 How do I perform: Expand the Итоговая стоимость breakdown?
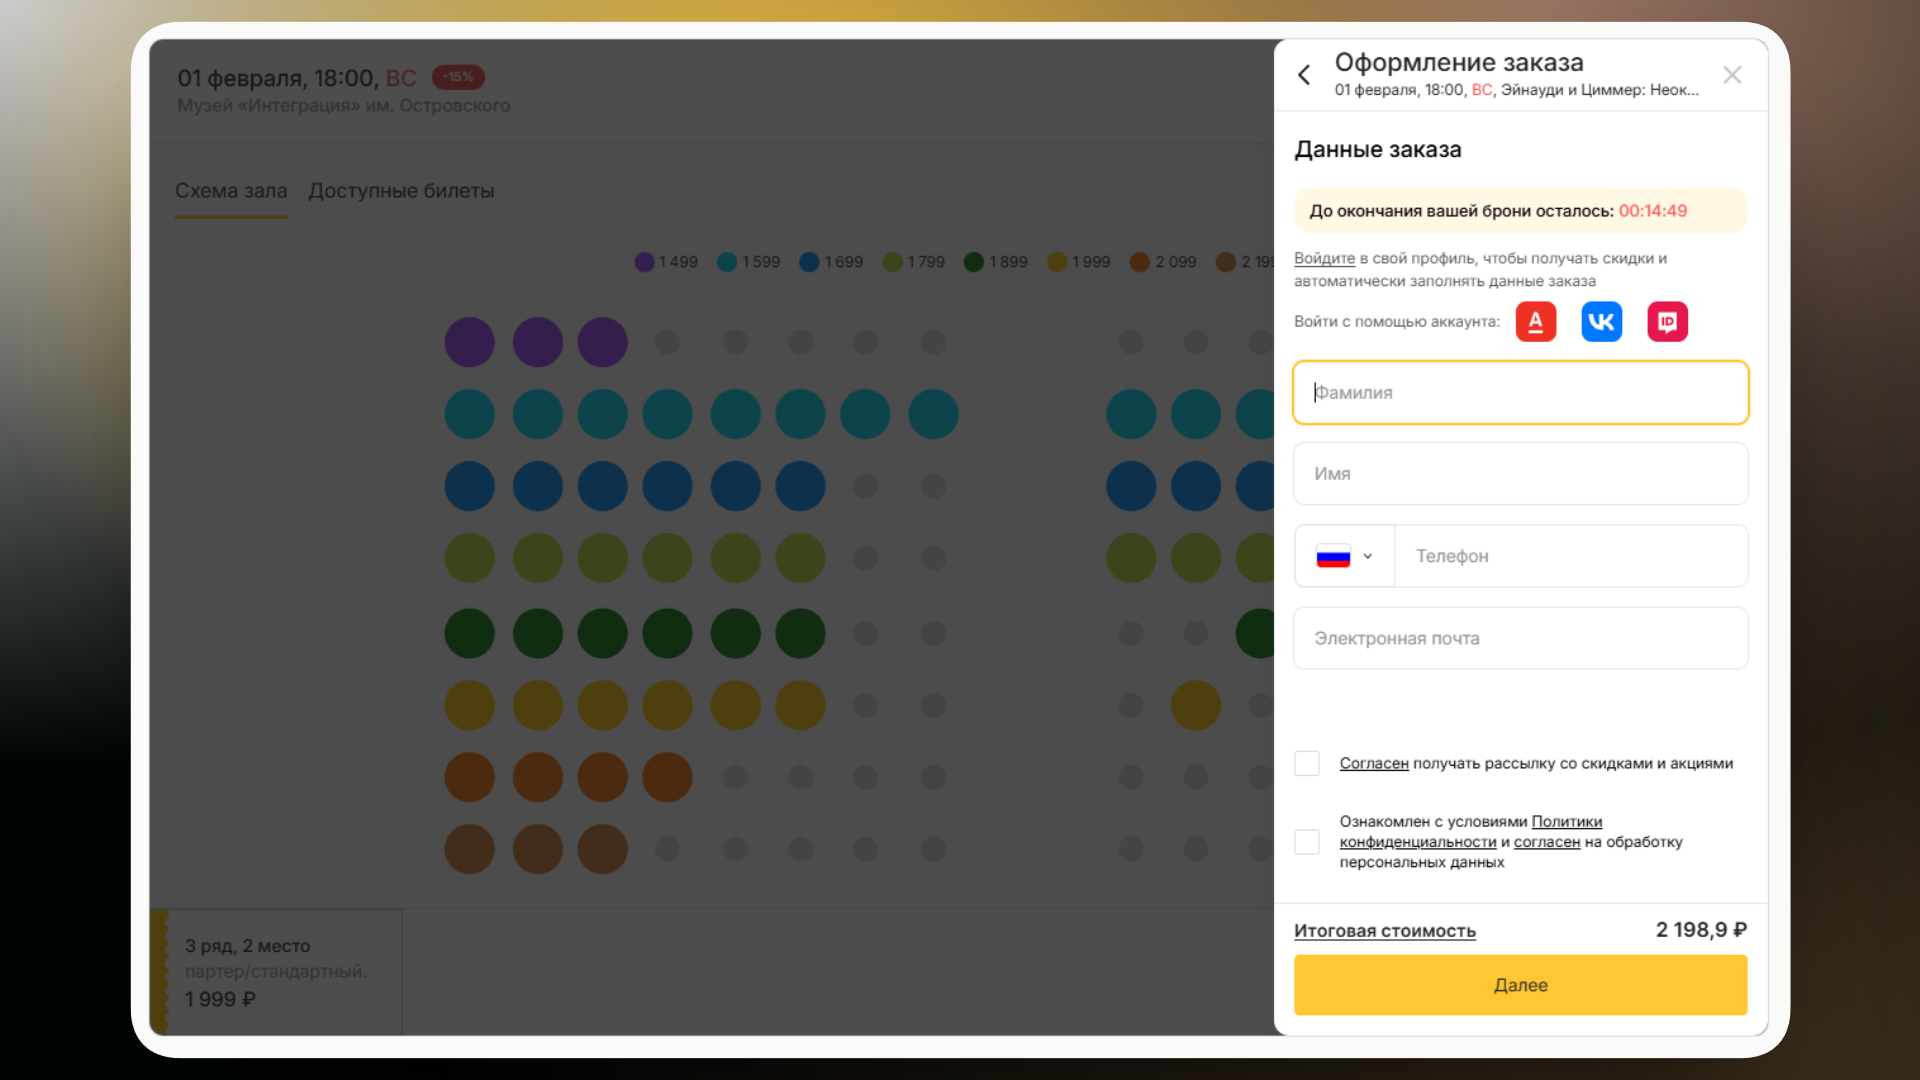pyautogui.click(x=1384, y=931)
